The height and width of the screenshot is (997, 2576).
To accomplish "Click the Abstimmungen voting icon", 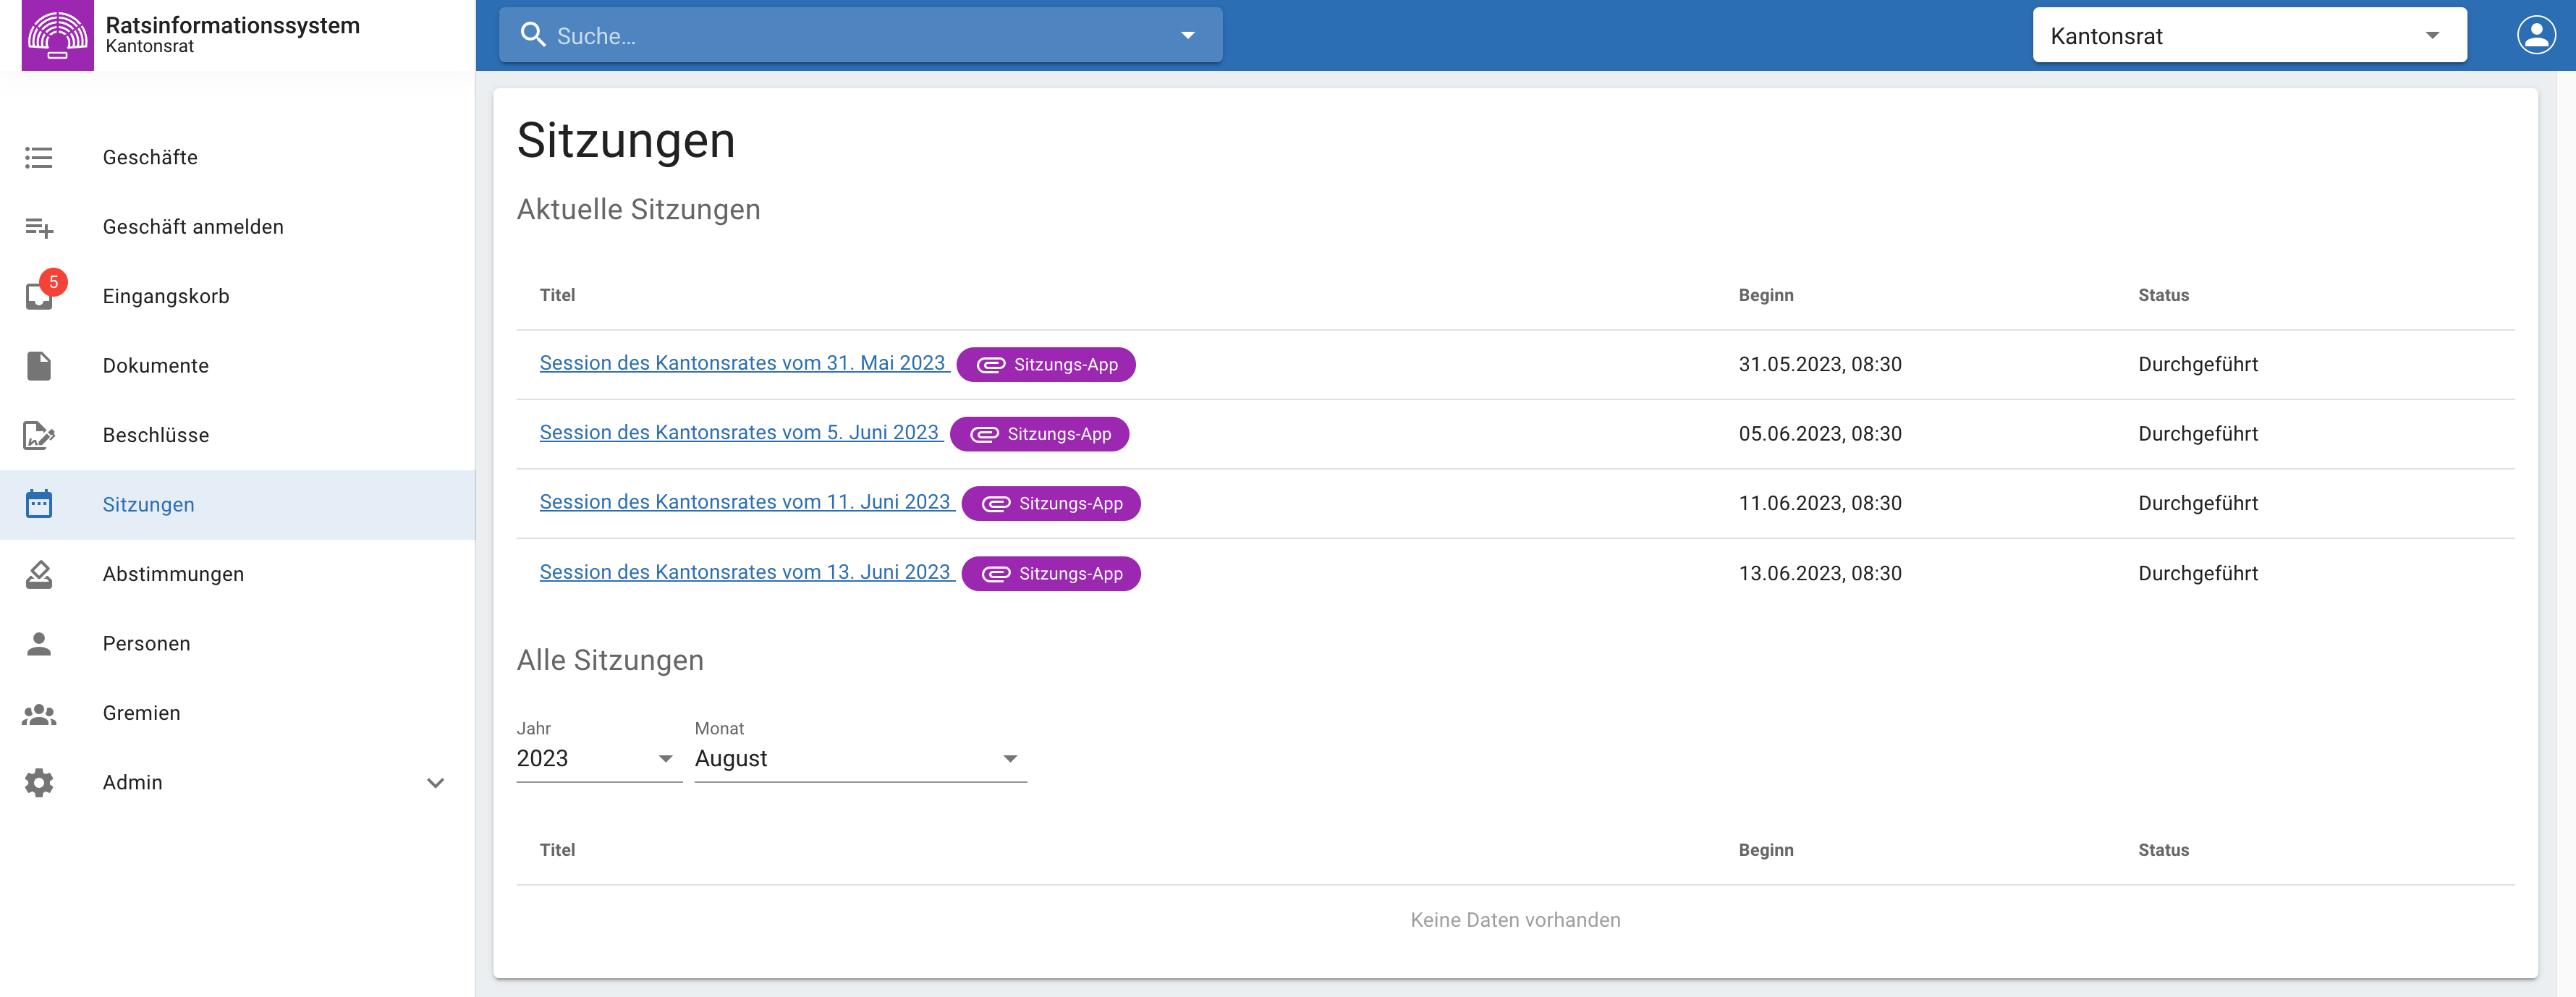I will tap(39, 574).
